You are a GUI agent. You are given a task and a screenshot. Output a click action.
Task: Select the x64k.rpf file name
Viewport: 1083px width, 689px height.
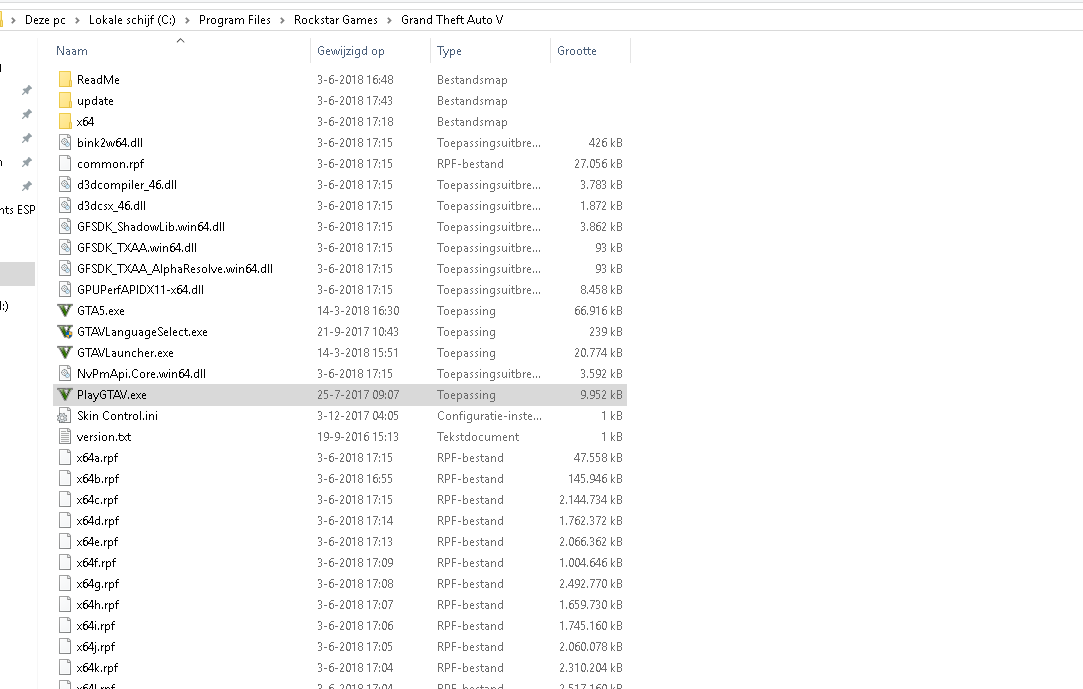pos(97,668)
